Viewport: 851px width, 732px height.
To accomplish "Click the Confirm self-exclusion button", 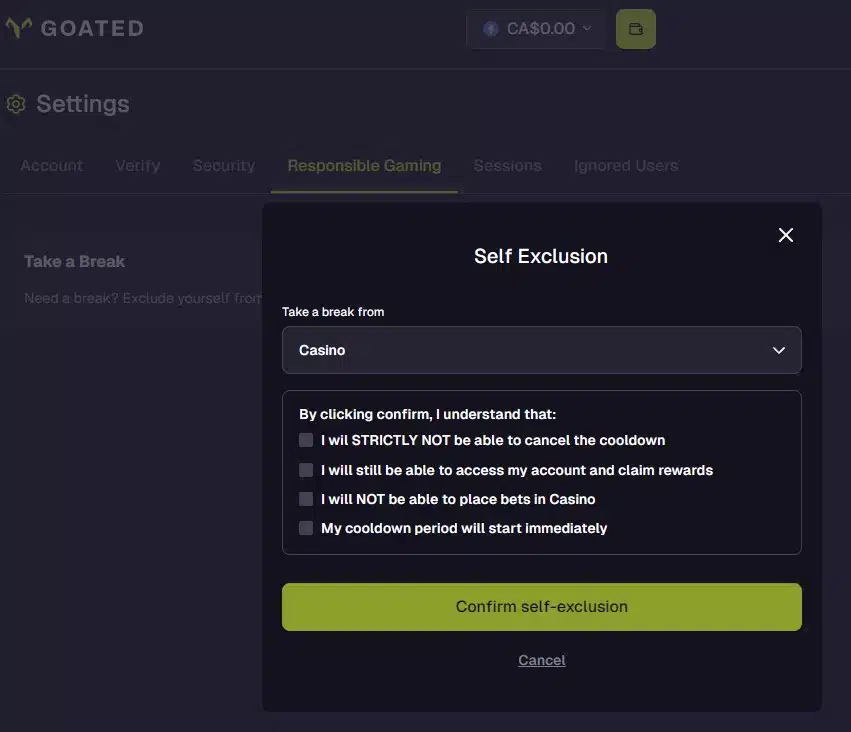I will pyautogui.click(x=541, y=606).
